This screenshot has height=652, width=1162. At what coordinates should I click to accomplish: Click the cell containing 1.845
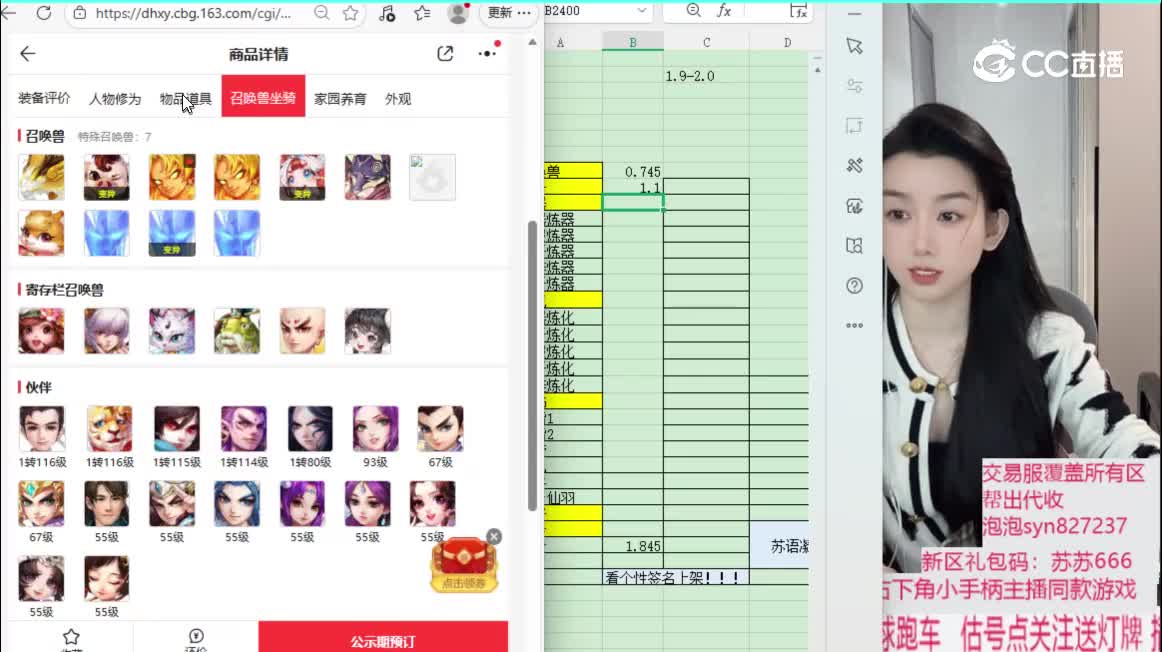pos(633,546)
